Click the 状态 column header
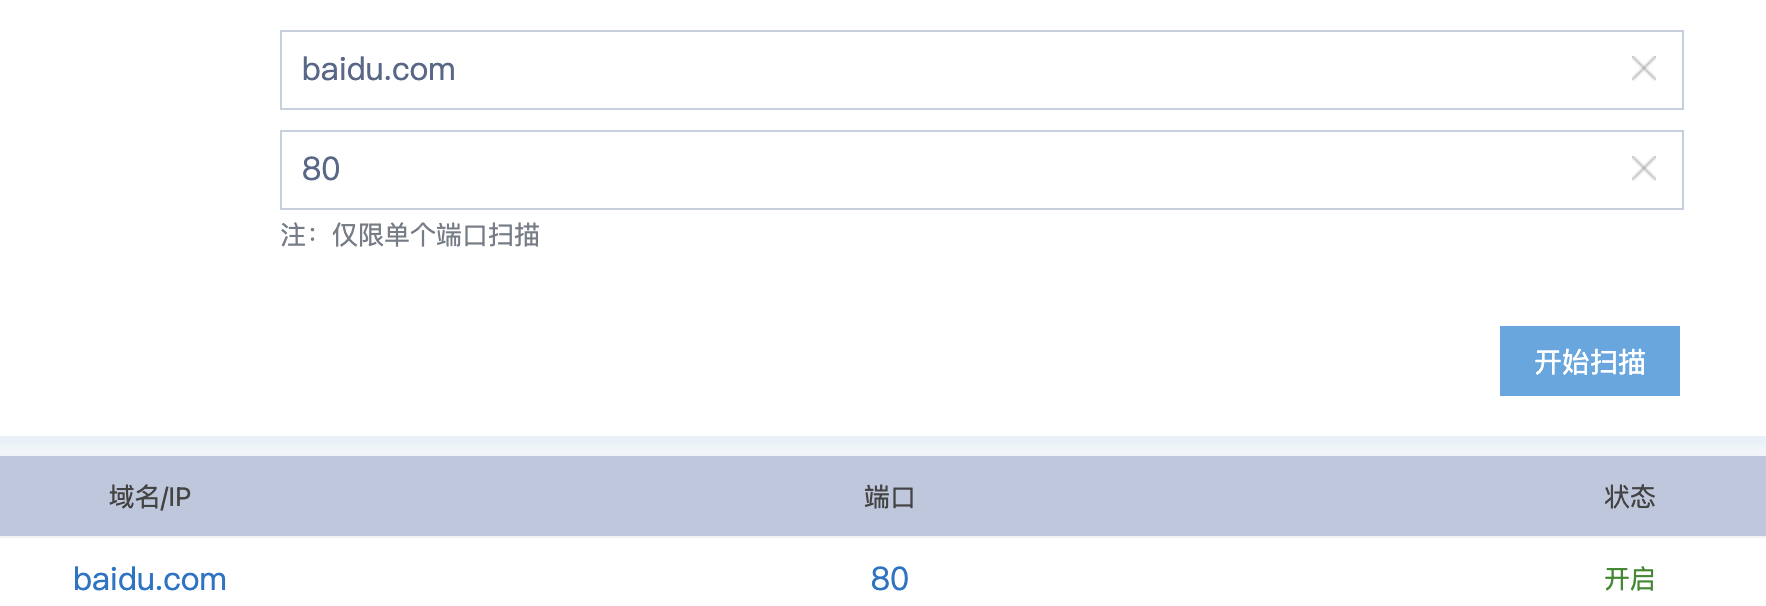The height and width of the screenshot is (606, 1766). 1630,495
